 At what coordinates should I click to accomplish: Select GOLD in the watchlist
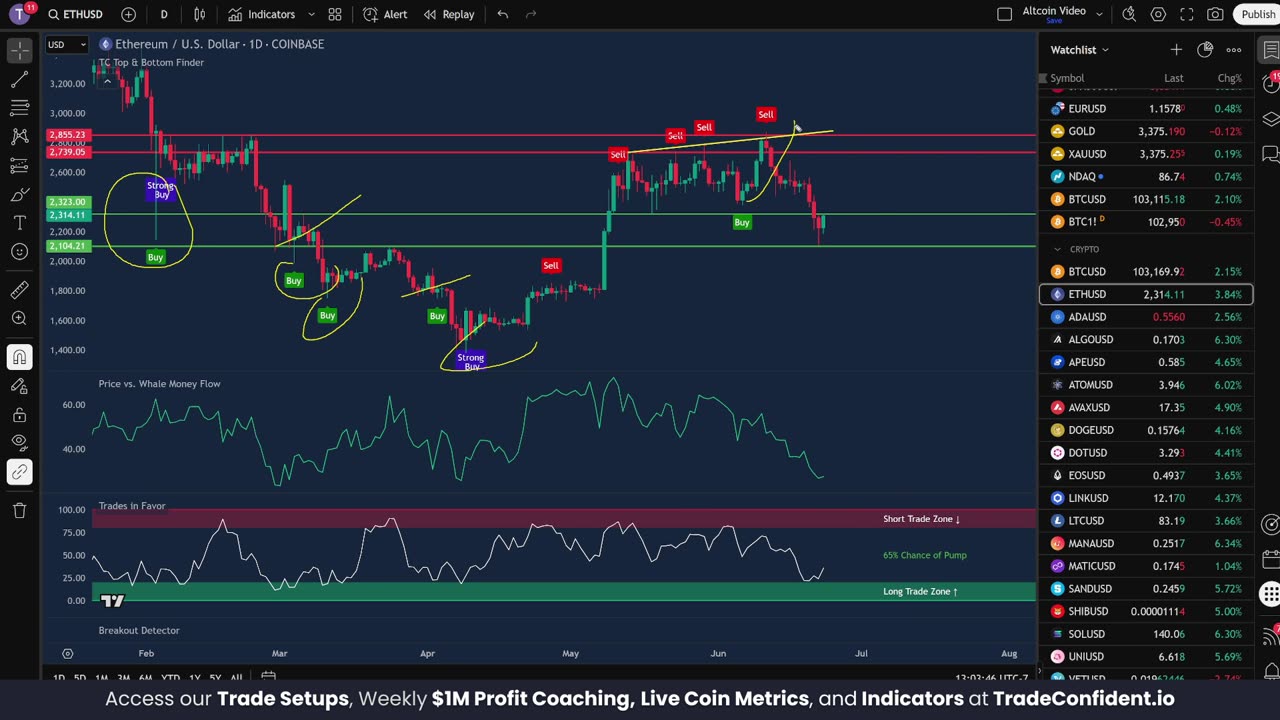click(x=1146, y=131)
